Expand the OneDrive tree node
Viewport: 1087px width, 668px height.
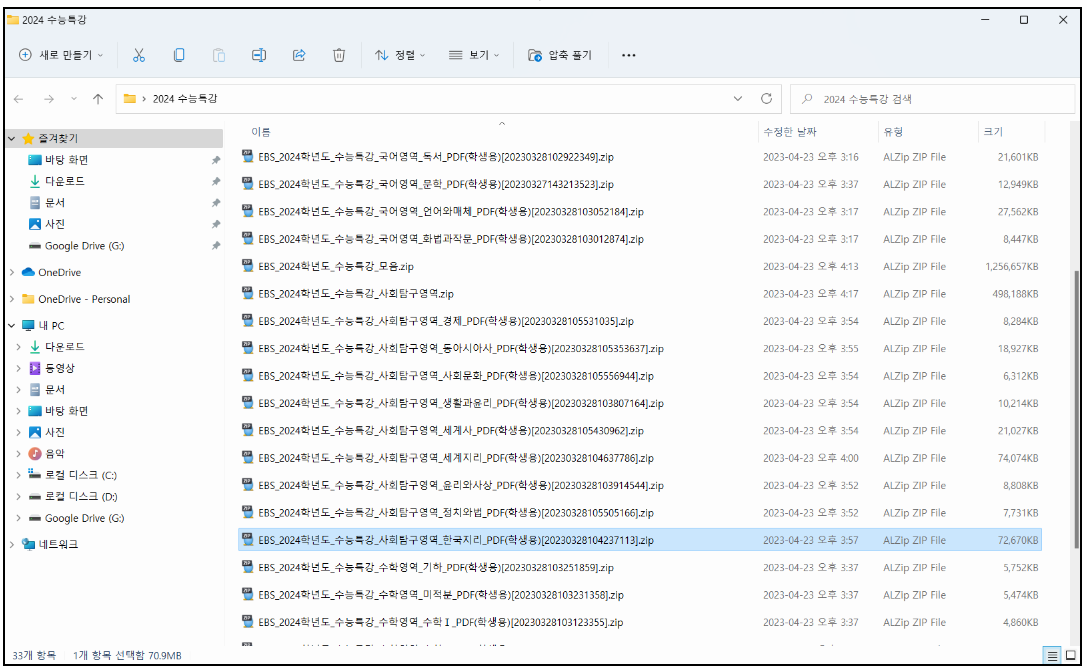12,272
